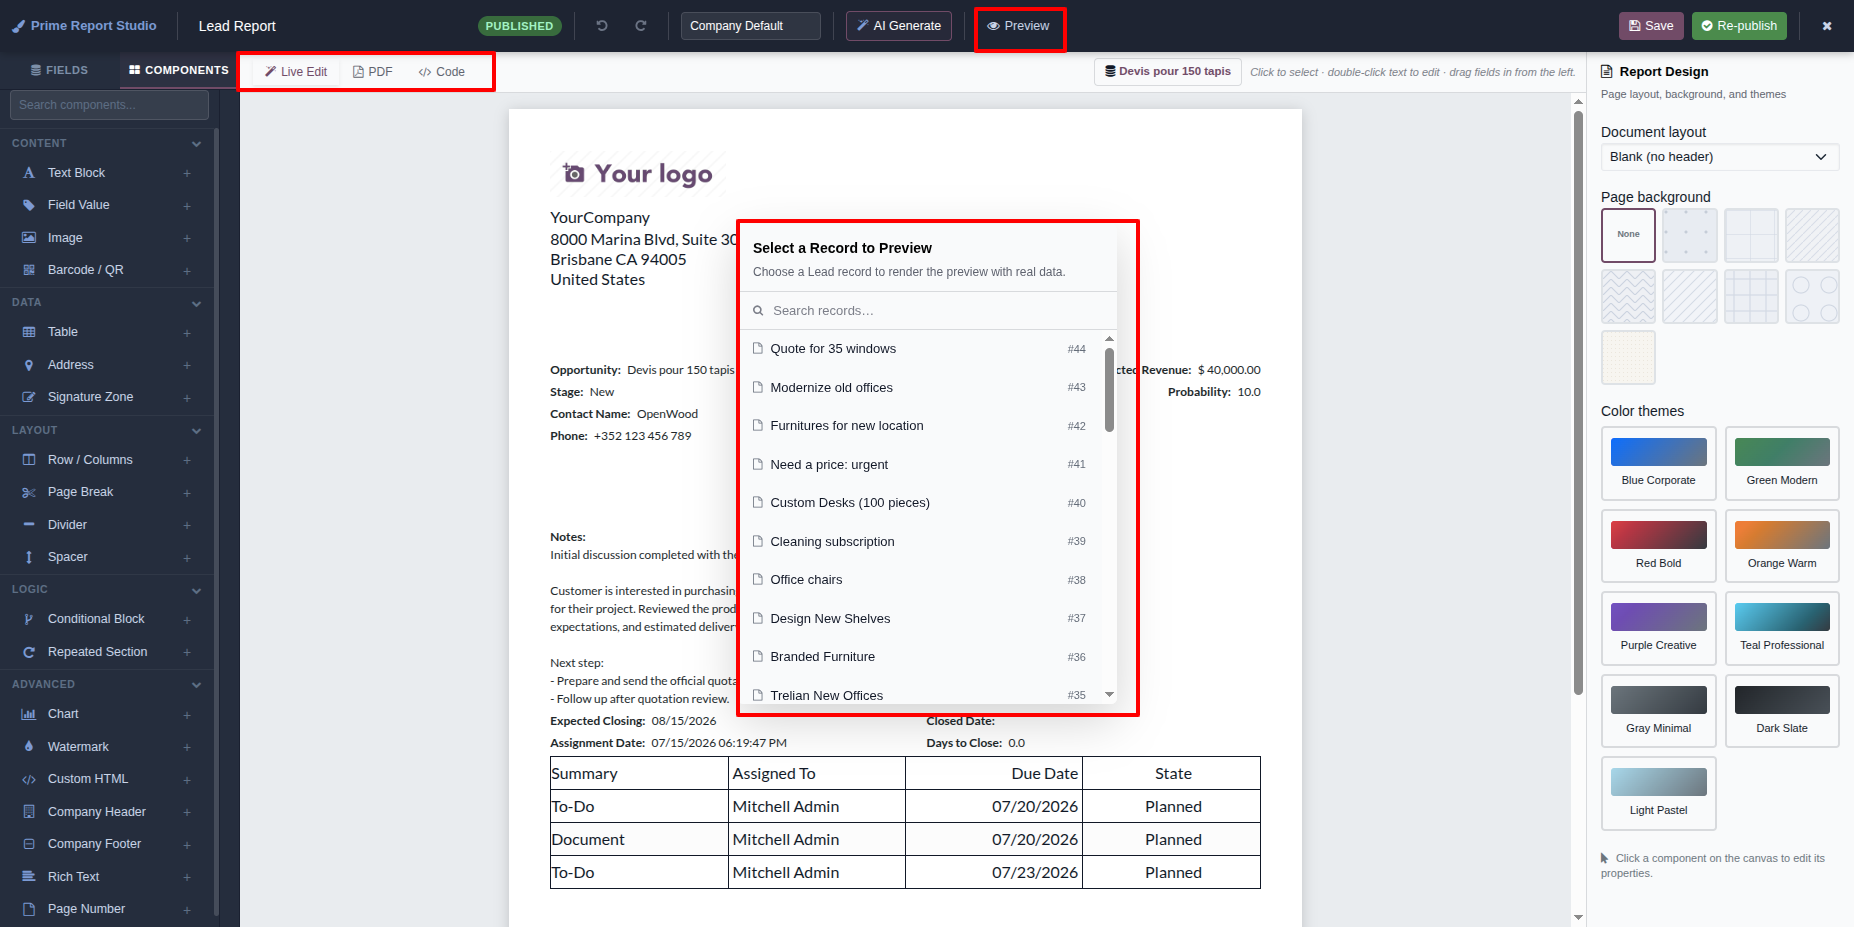Open the Company Default selector
Viewport: 1854px width, 927px height.
[x=751, y=26]
